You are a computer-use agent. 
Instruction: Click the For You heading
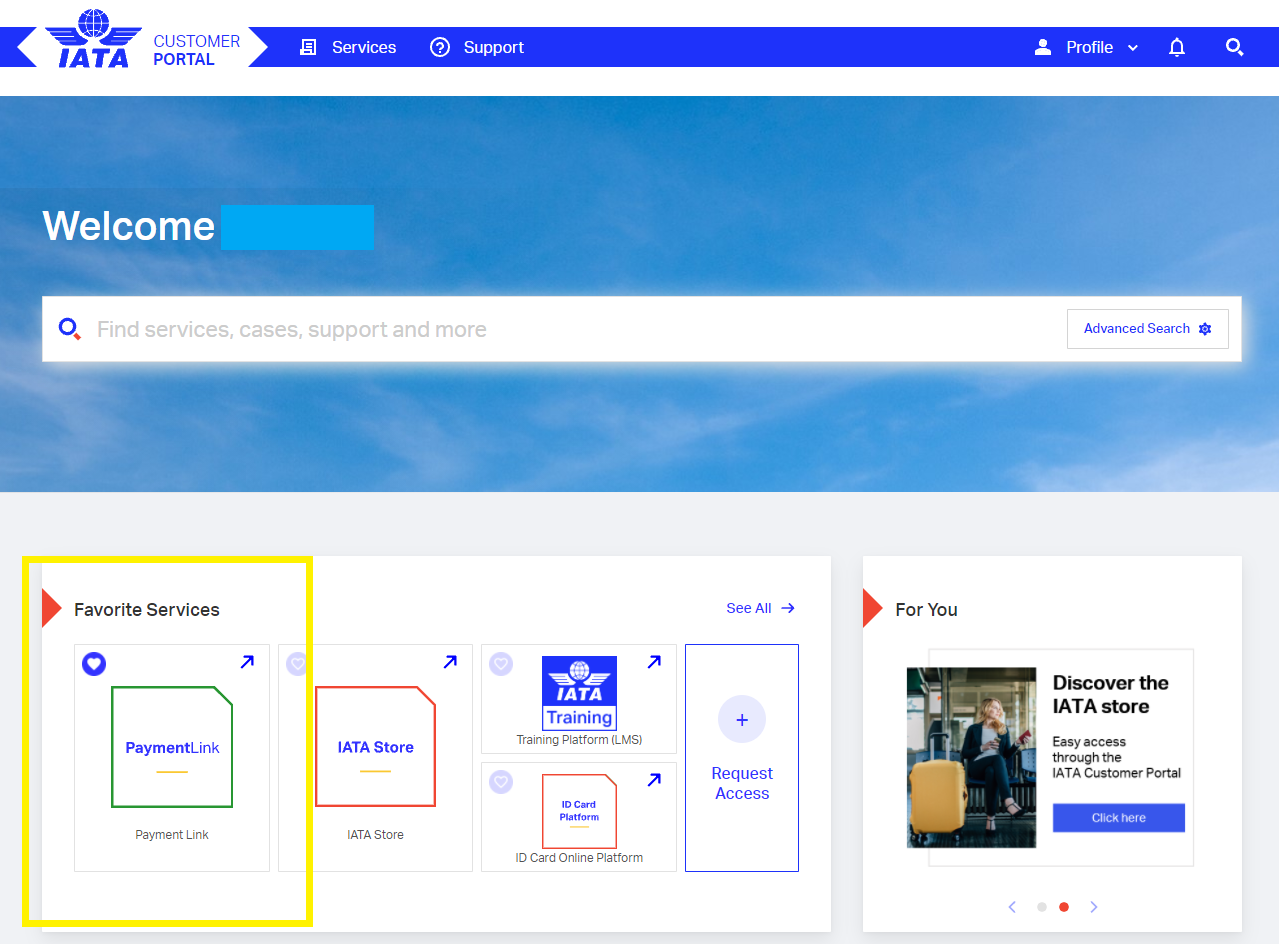pos(926,609)
